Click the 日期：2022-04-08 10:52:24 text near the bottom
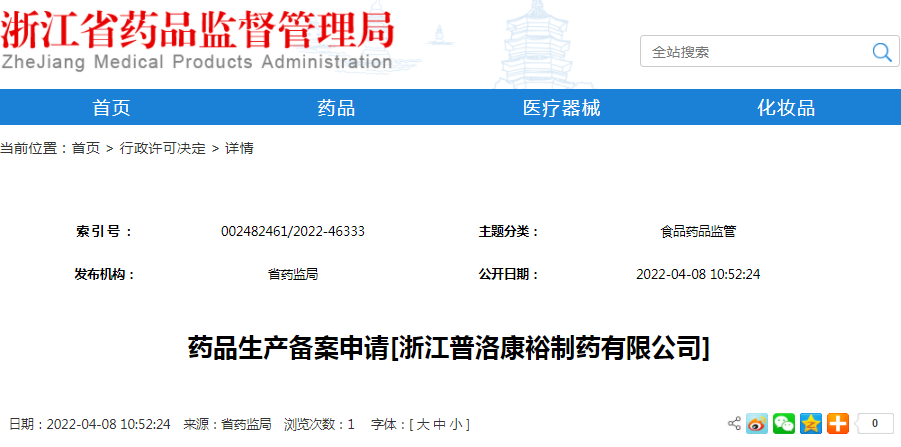 coord(90,425)
